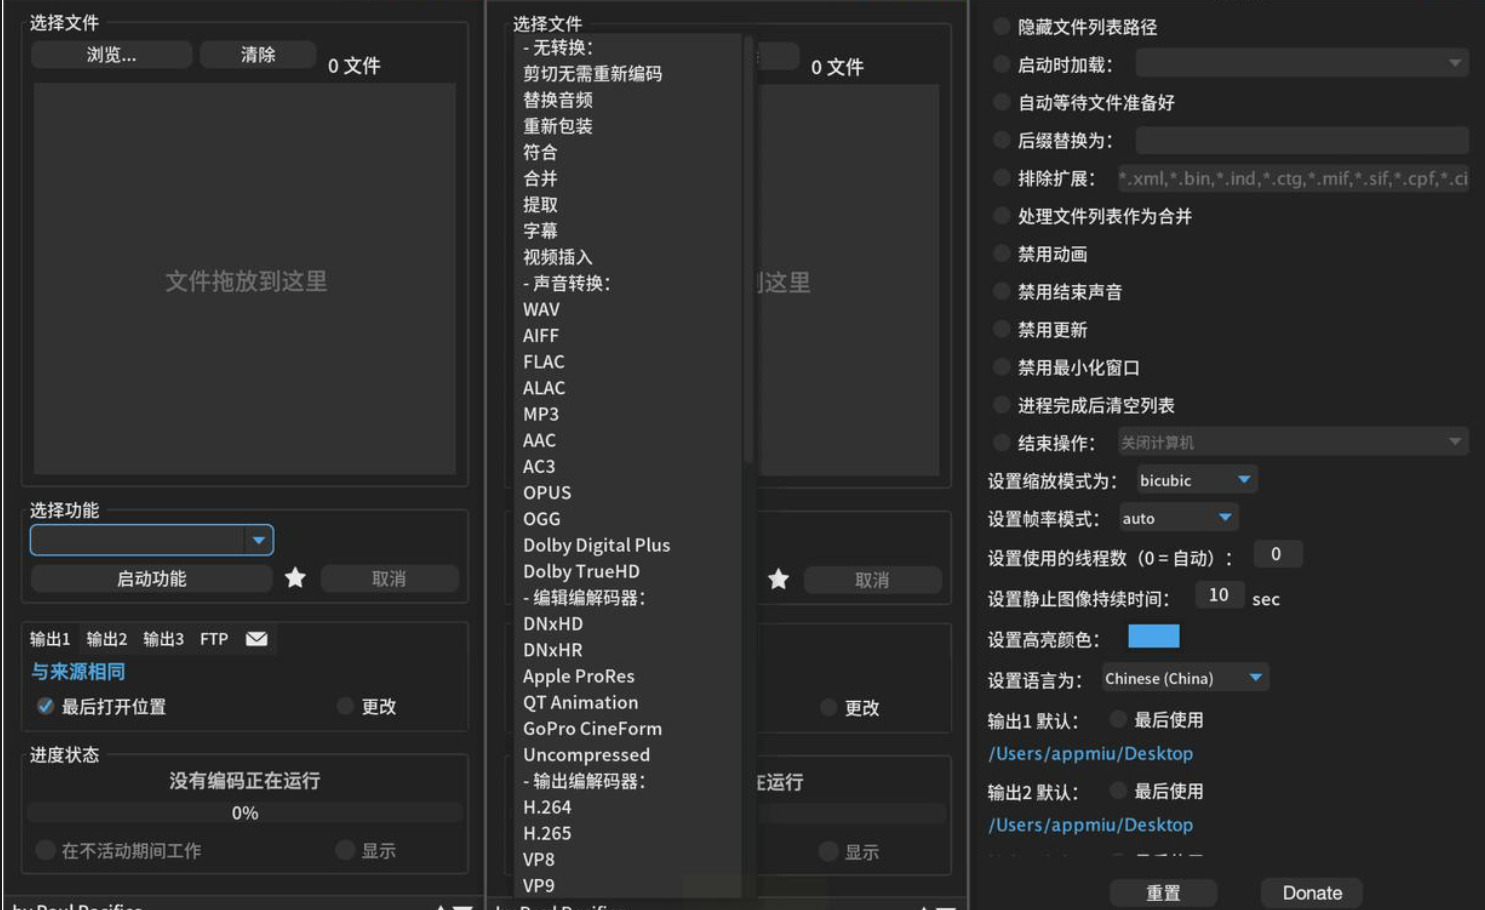The height and width of the screenshot is (910, 1485).
Task: Select H.264 in the function list
Action: click(547, 807)
